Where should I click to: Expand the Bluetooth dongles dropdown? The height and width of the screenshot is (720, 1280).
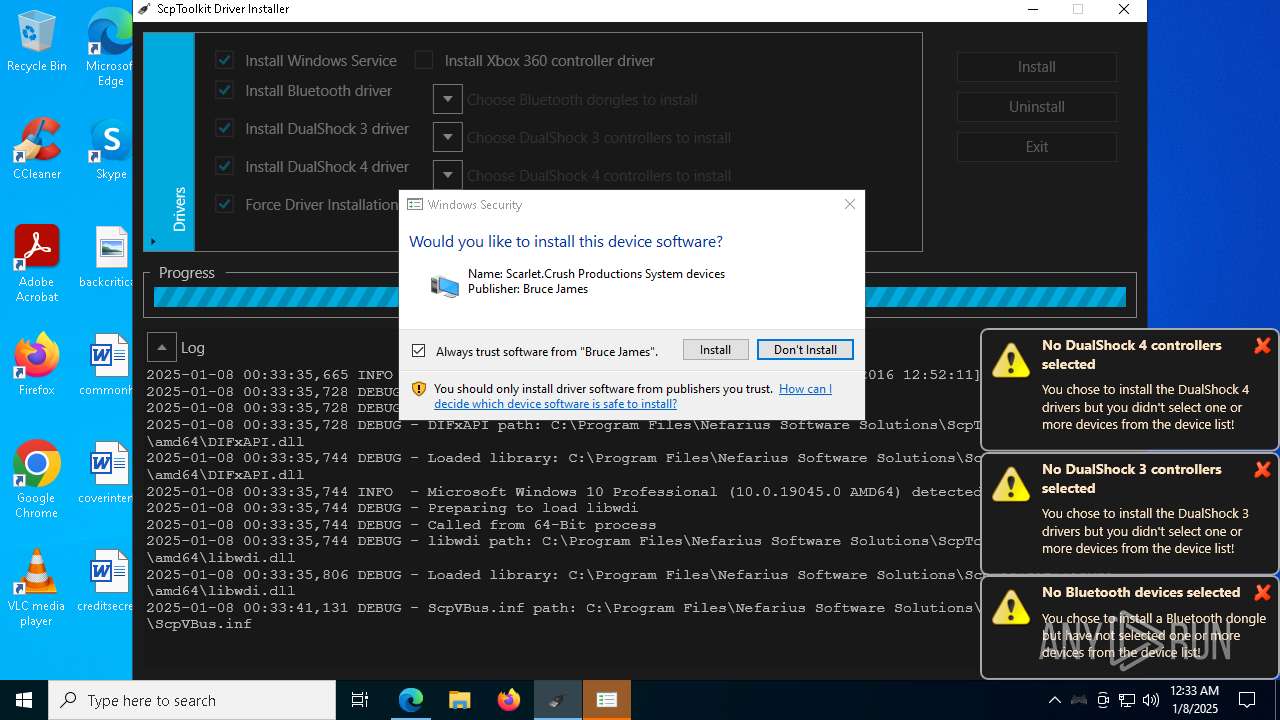[x=447, y=99]
